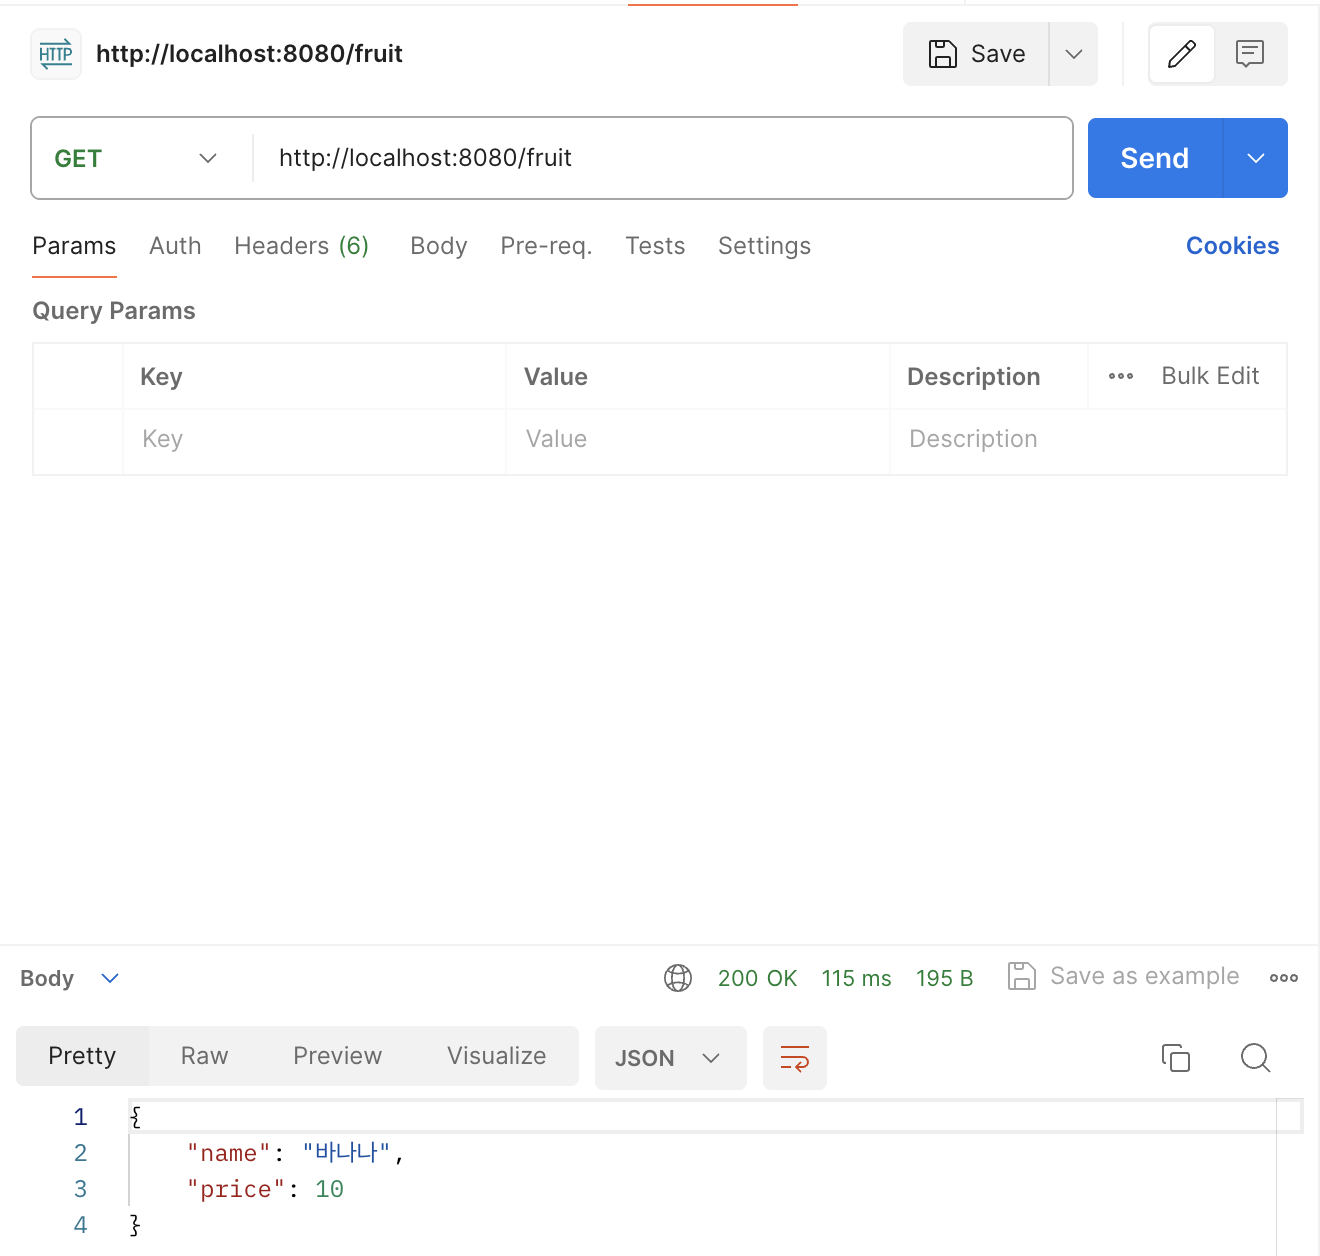1320x1256 pixels.
Task: Click the request URL input field
Action: pyautogui.click(x=663, y=158)
